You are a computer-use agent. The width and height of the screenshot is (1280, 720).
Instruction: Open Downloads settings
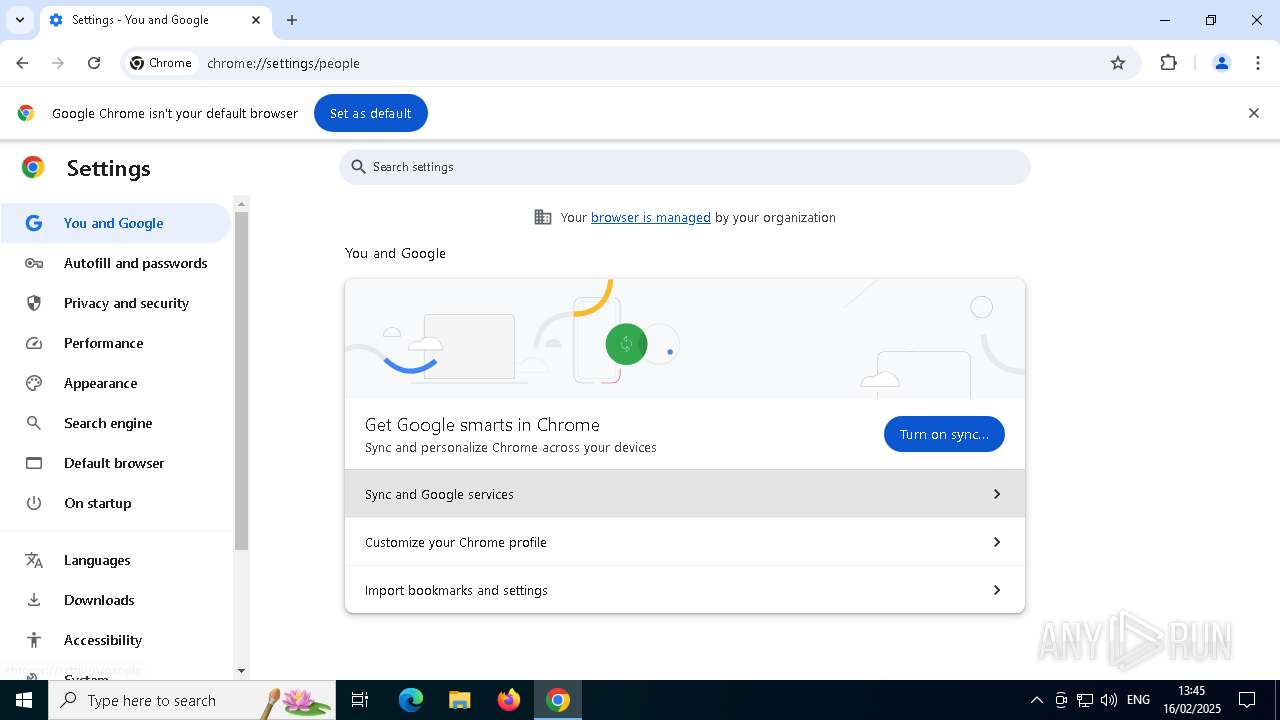pos(115,600)
